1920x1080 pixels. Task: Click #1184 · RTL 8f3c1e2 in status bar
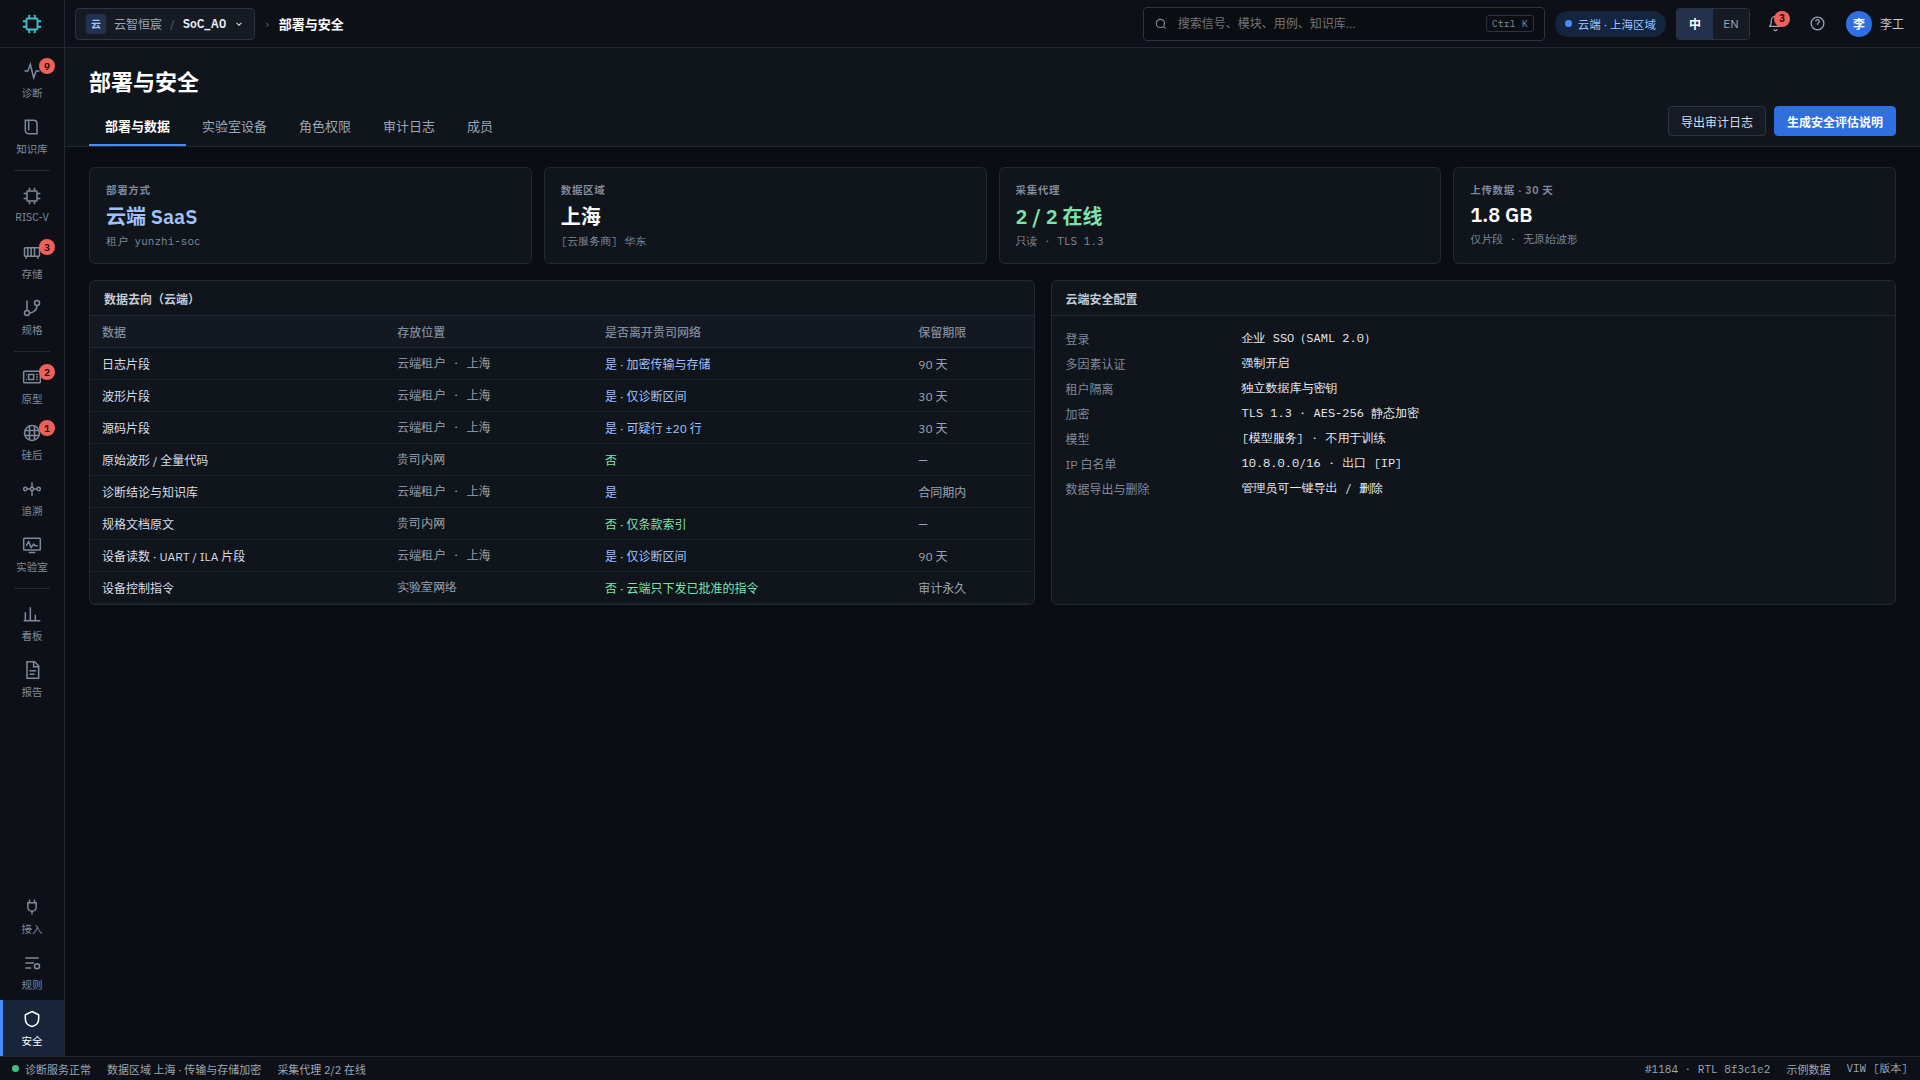pos(1707,1069)
